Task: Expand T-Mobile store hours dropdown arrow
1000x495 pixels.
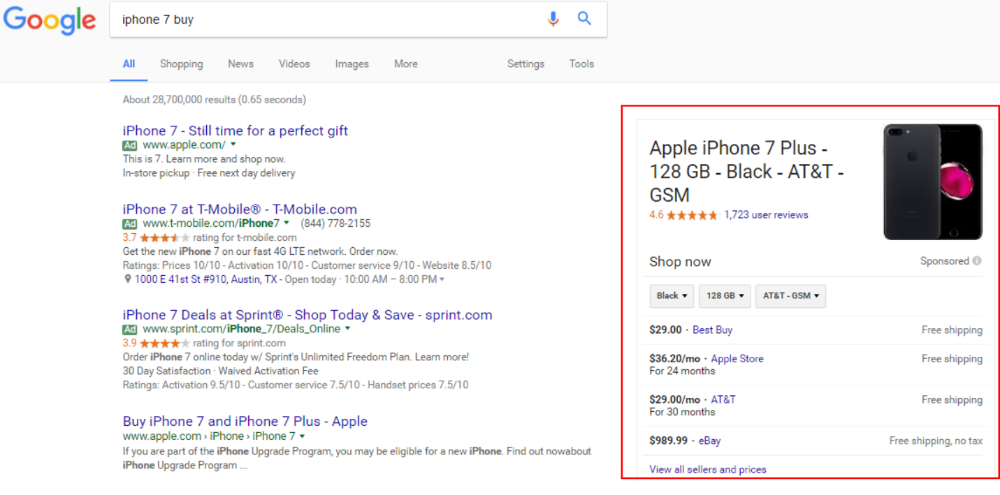Action: click(x=442, y=280)
